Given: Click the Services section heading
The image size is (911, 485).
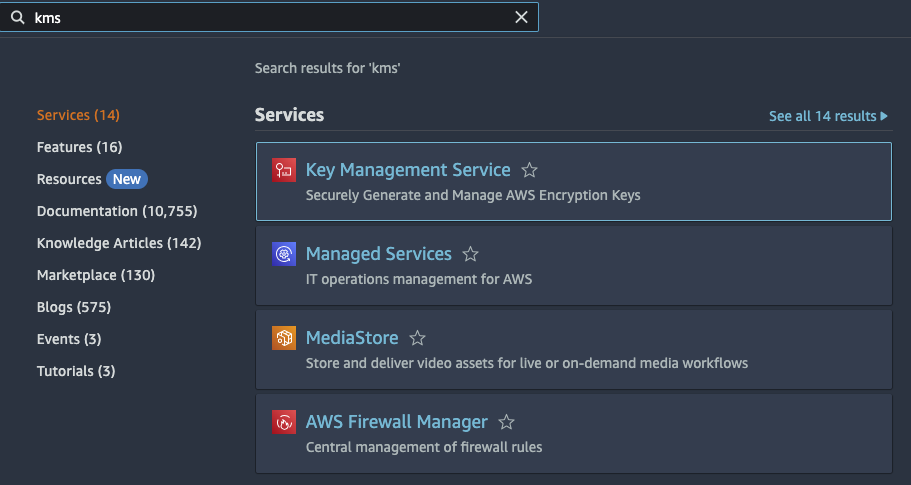Looking at the screenshot, I should point(289,115).
